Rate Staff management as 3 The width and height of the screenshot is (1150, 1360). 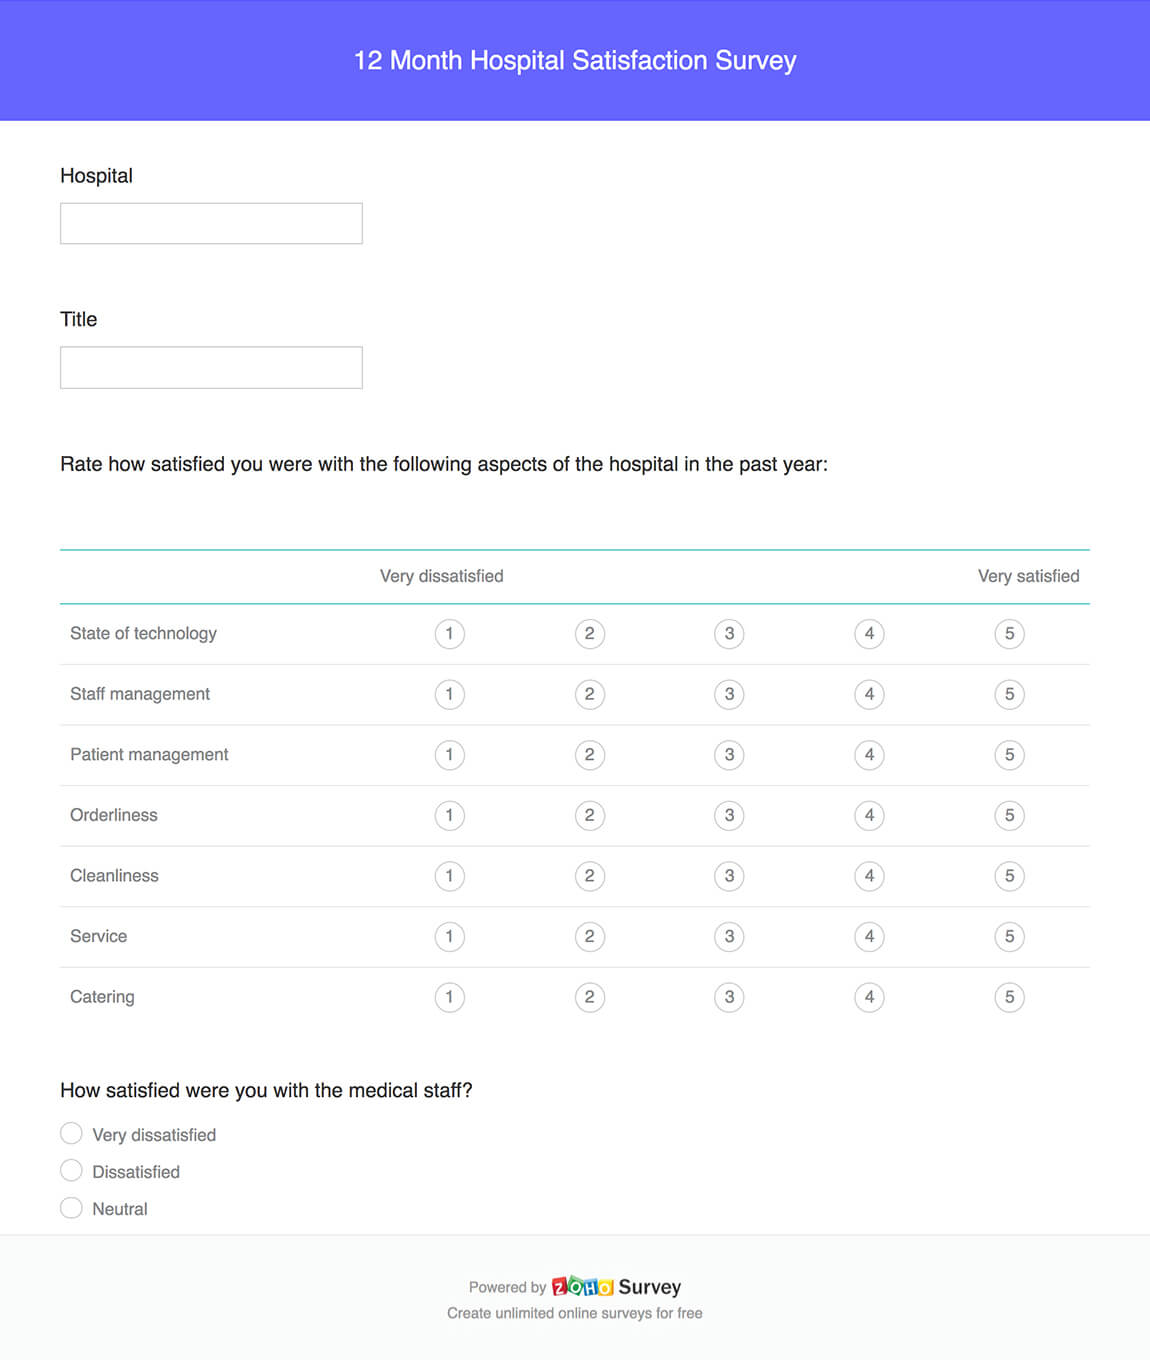(729, 694)
